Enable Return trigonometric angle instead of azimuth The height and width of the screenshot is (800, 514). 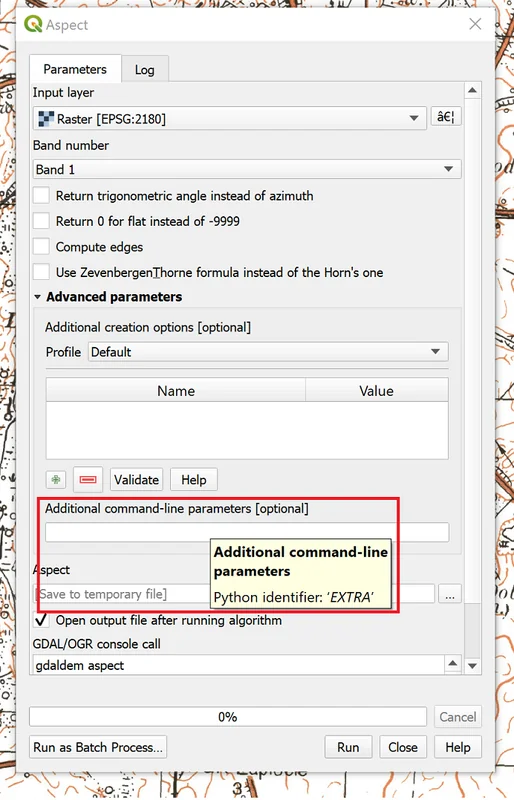coord(41,195)
